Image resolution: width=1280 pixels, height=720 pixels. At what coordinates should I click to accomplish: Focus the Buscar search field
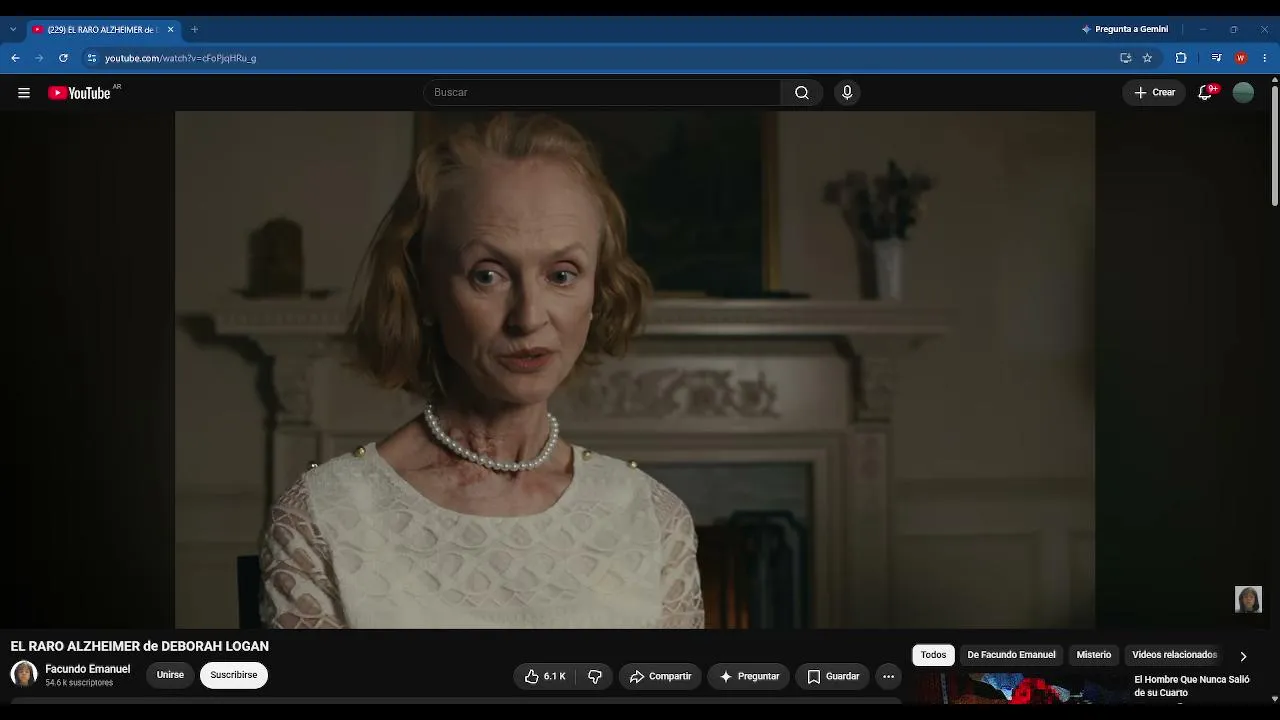(603, 93)
